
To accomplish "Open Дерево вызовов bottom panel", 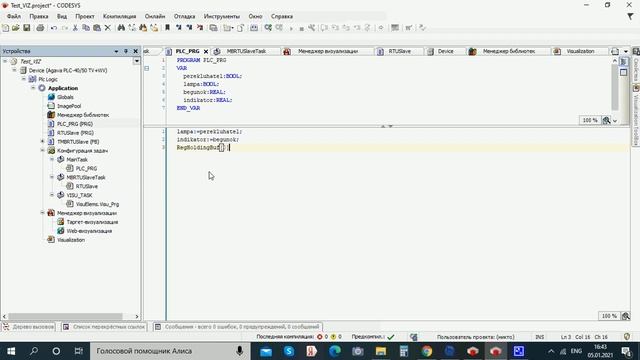I will [x=29, y=327].
